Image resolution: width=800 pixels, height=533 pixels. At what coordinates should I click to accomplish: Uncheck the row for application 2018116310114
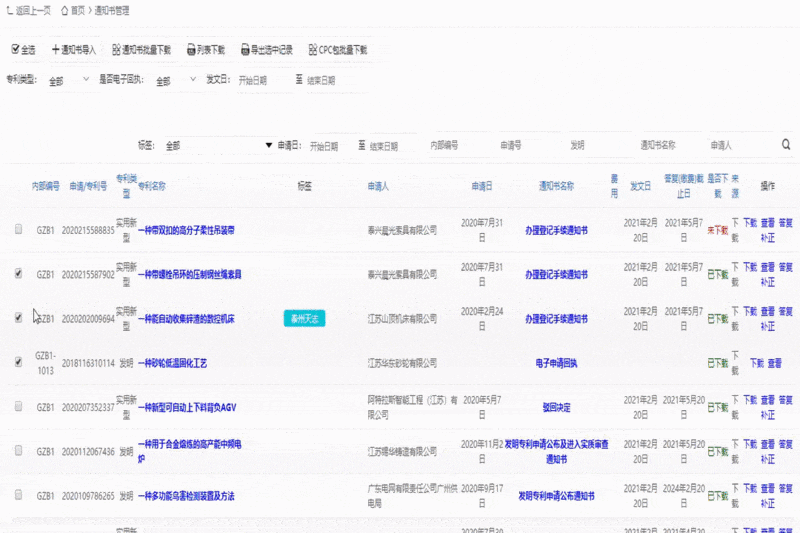pos(18,362)
